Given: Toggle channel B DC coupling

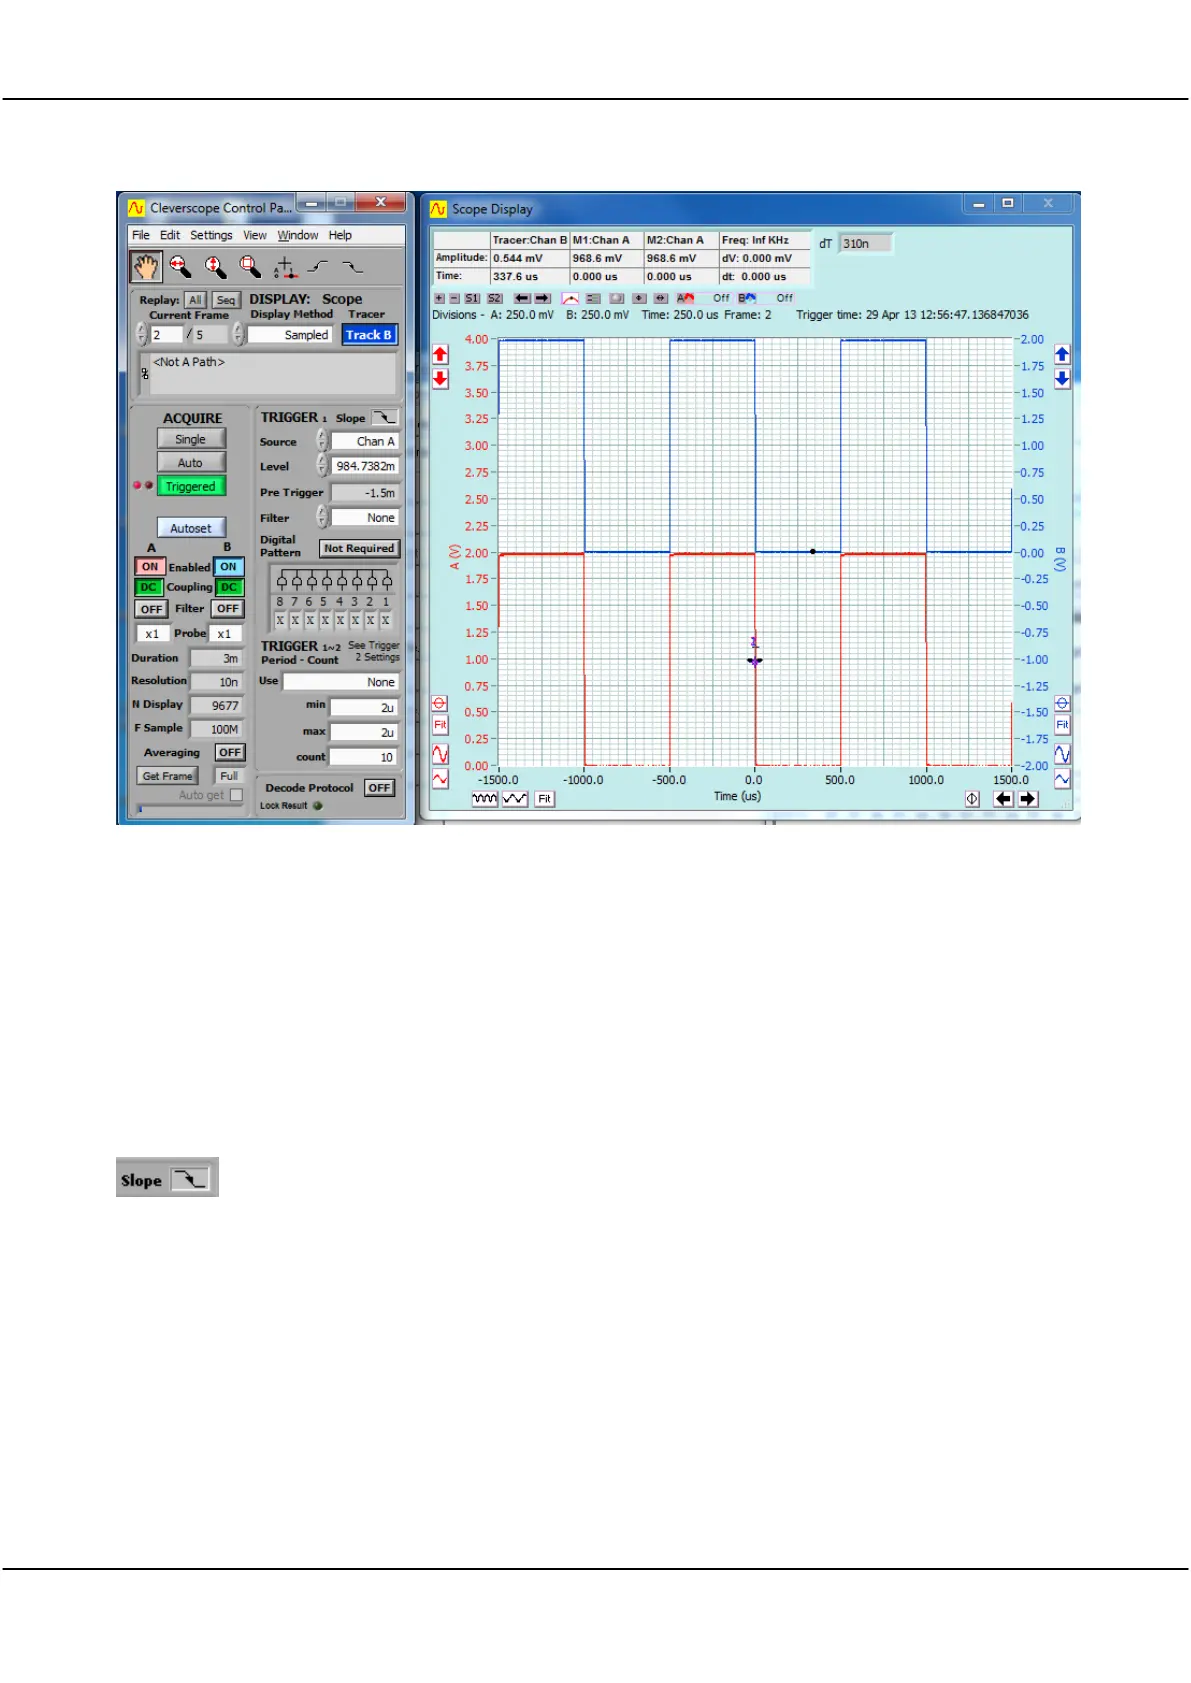Looking at the screenshot, I should click(x=229, y=588).
